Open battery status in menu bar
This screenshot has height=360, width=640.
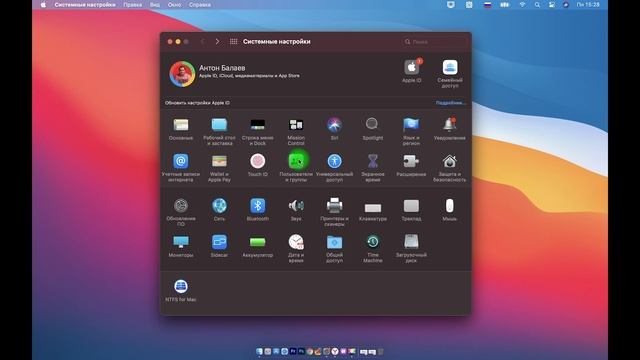tap(504, 5)
